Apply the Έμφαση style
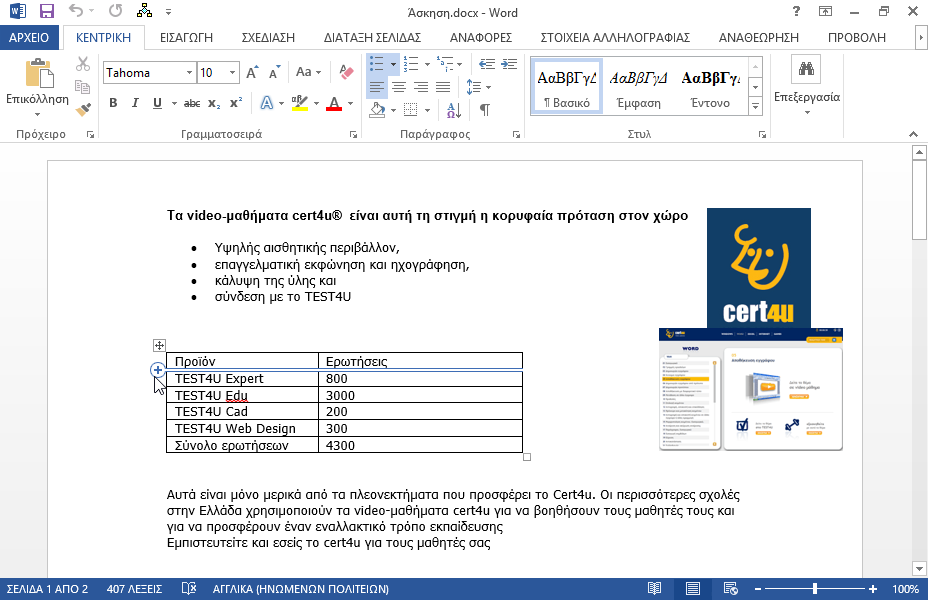Screen dimensions: 928x600 [639, 86]
